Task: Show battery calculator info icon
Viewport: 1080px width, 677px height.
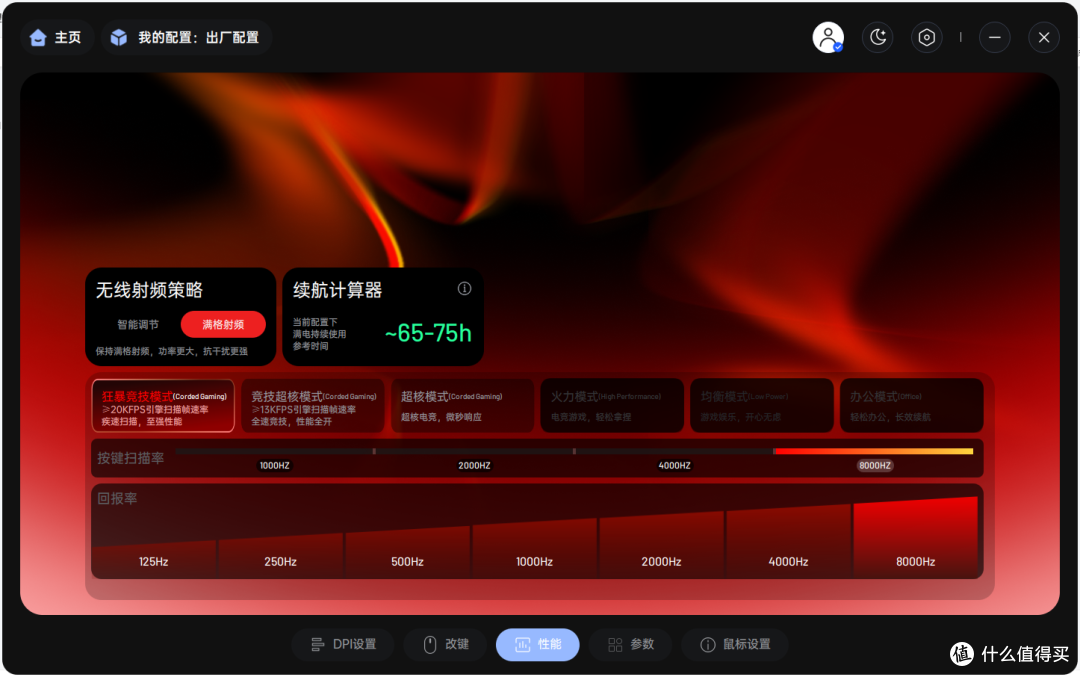Action: 465,289
